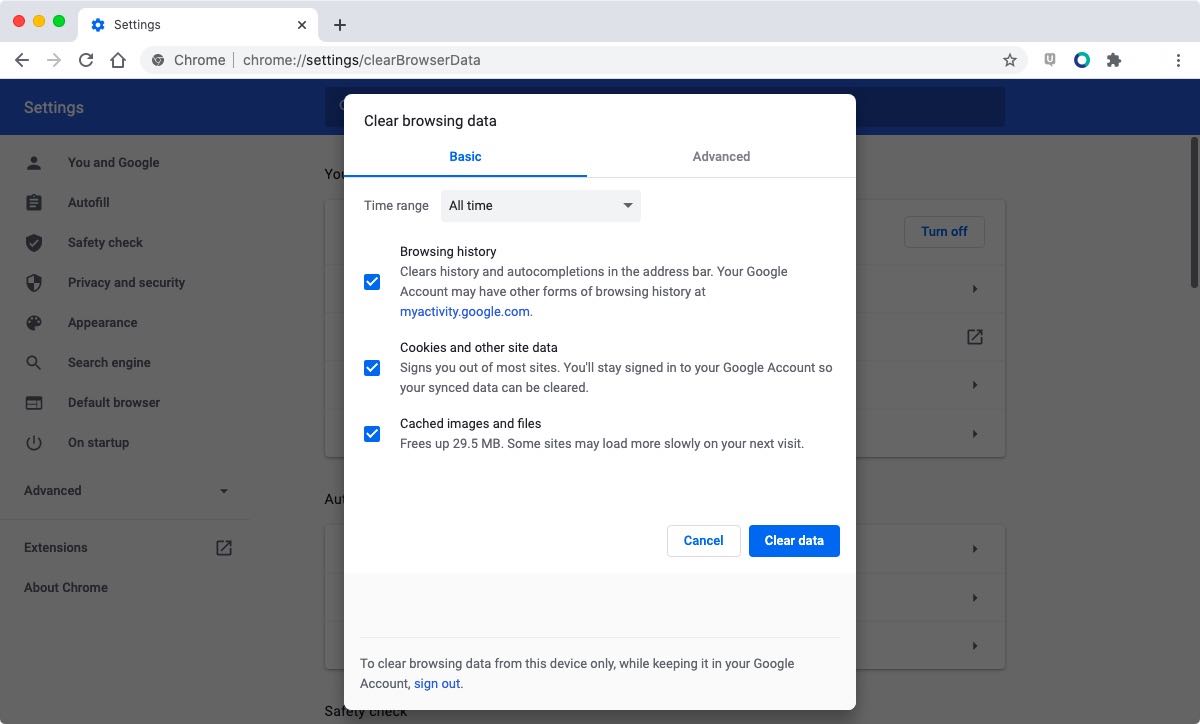
Task: Switch to the Advanced tab in the dialog
Action: coord(721,156)
